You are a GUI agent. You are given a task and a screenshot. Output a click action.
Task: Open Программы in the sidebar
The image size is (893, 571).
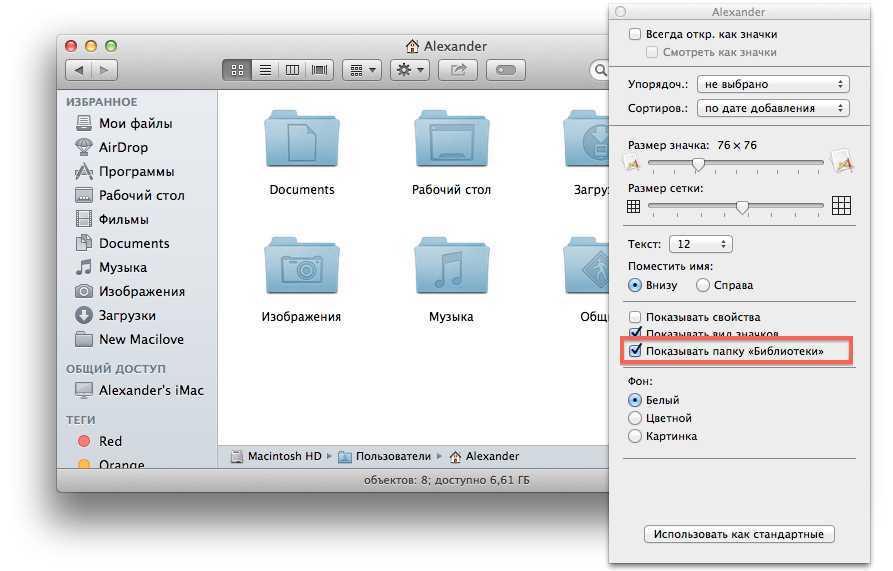point(125,171)
